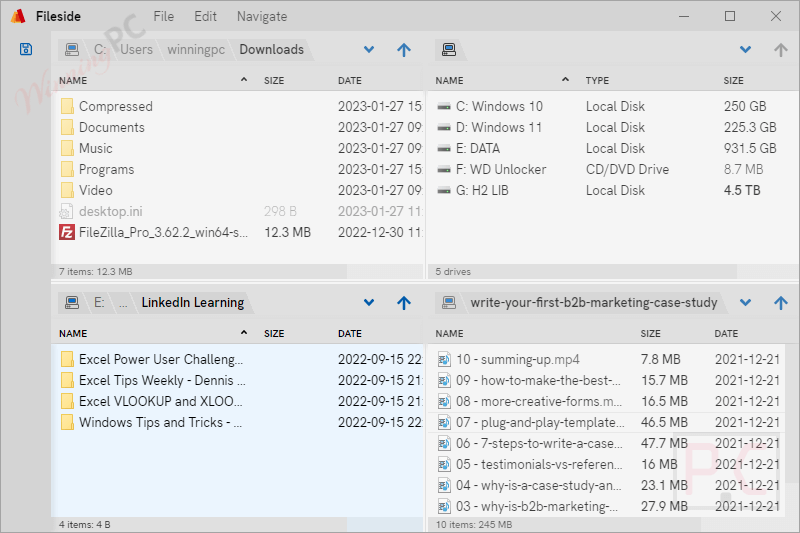Click the FileZilla installer icon

pos(67,232)
